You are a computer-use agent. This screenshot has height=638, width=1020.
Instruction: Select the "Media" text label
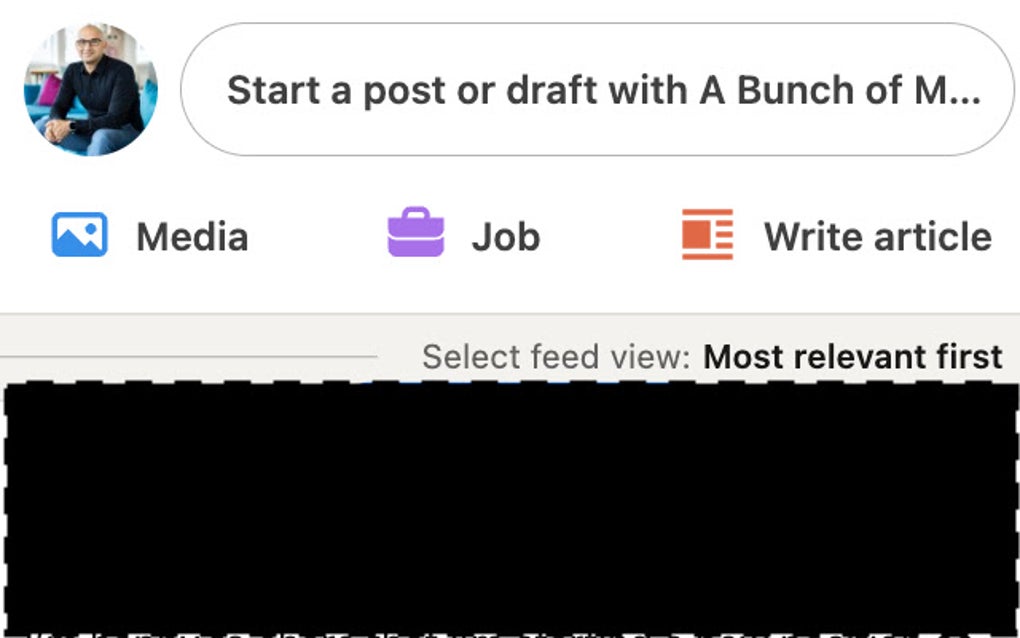[x=192, y=237]
